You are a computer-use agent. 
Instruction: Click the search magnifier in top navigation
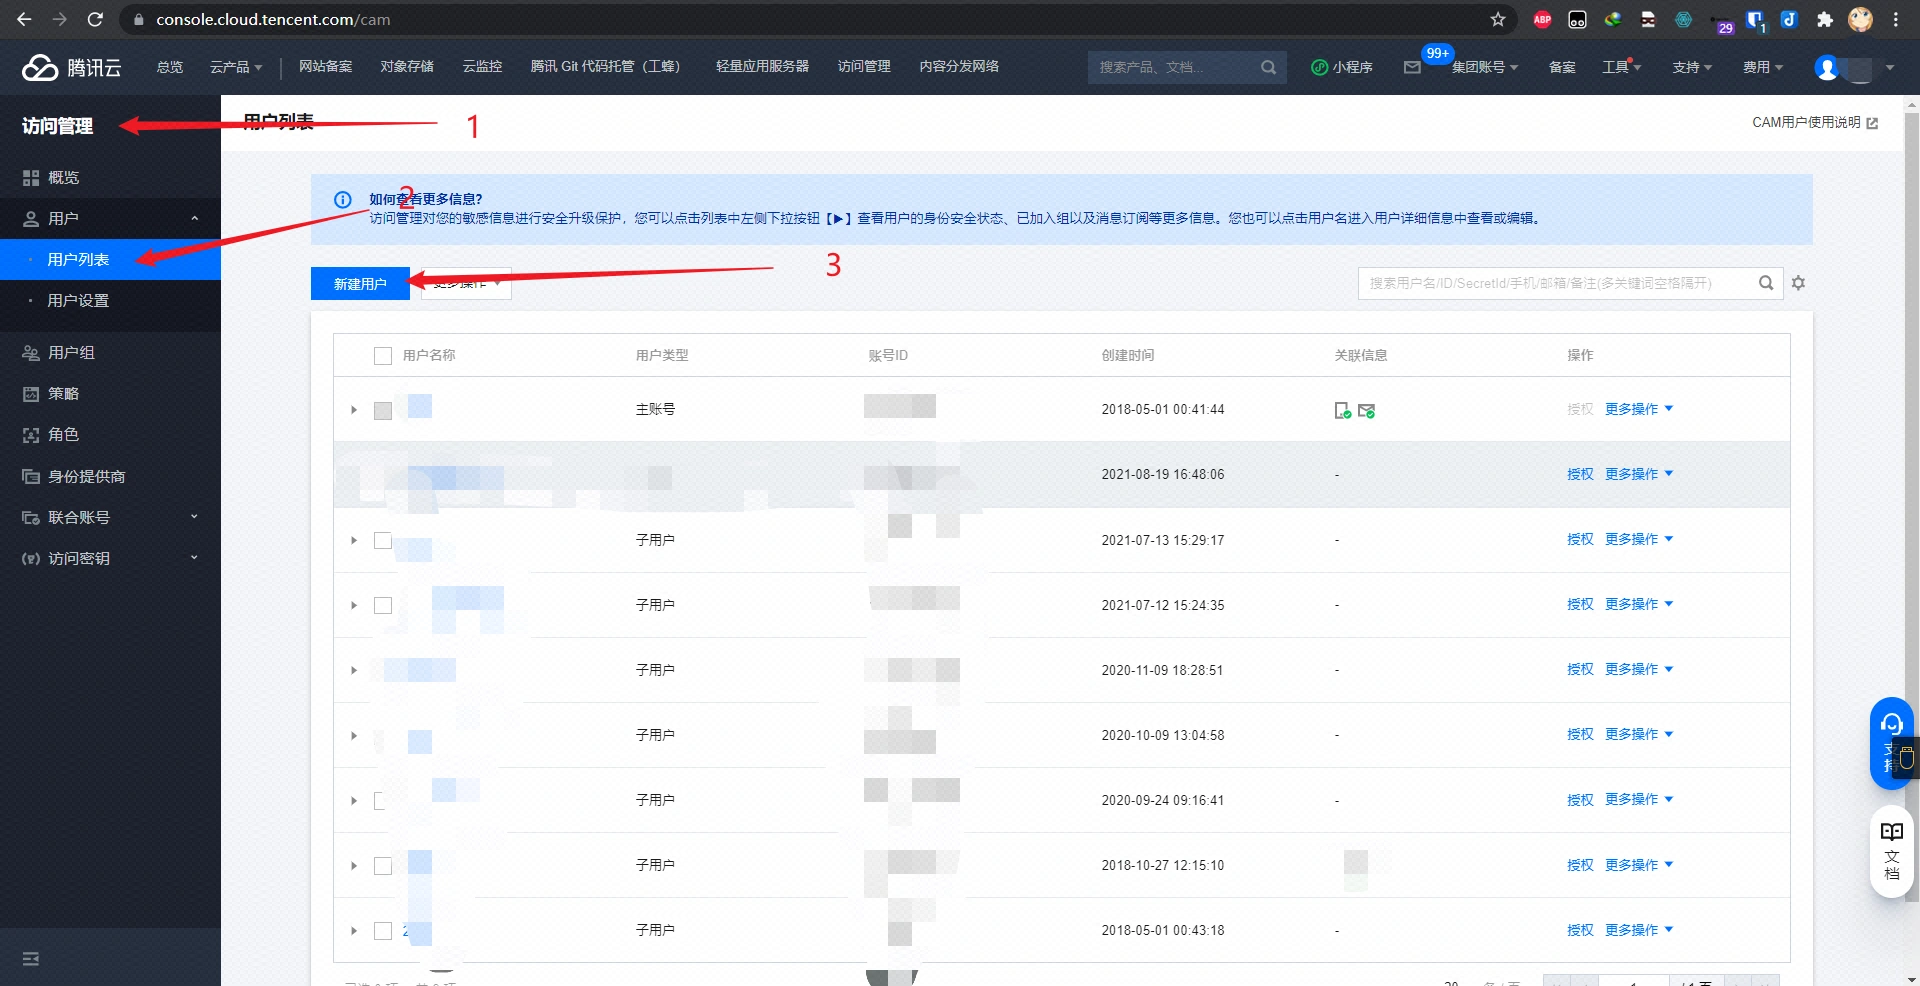tap(1268, 67)
